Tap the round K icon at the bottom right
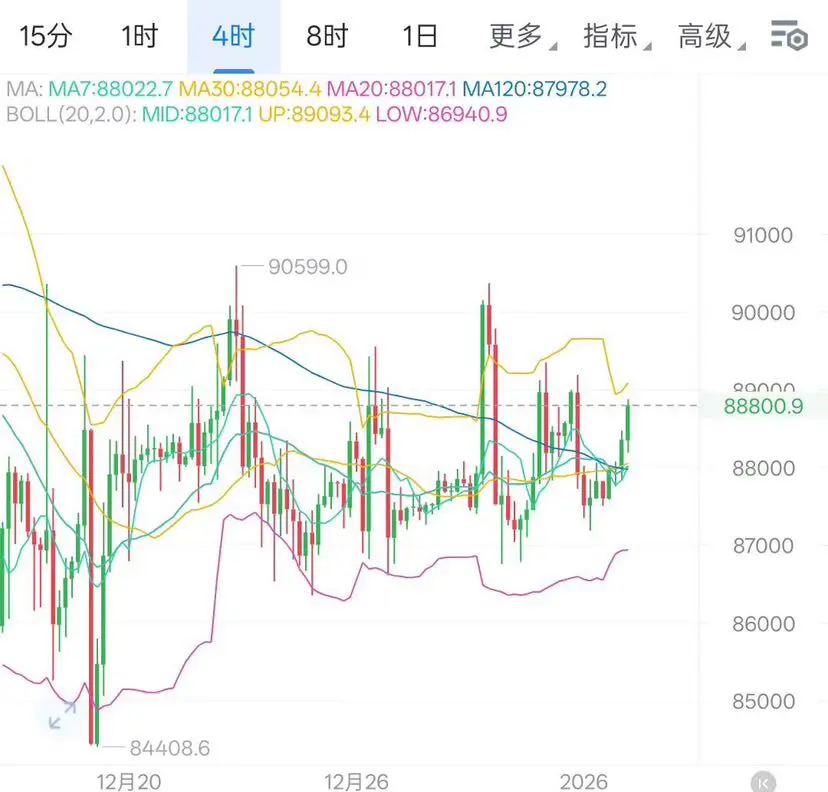The width and height of the screenshot is (828, 792). (763, 782)
